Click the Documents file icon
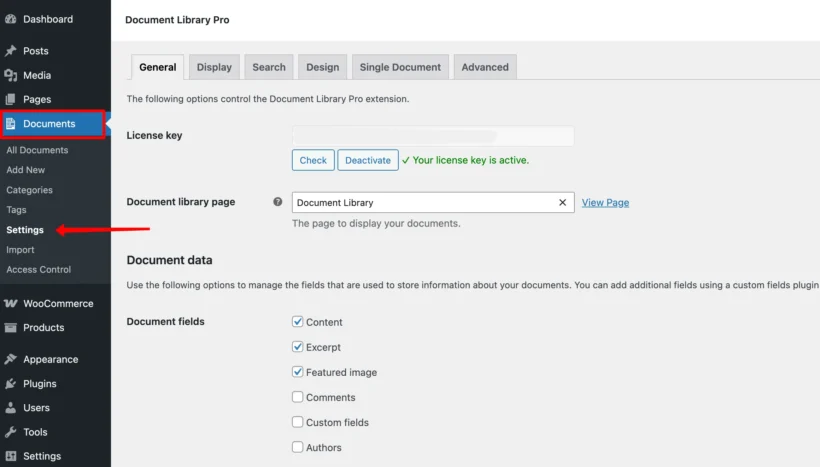Screen dimensions: 820x467 click(10, 124)
